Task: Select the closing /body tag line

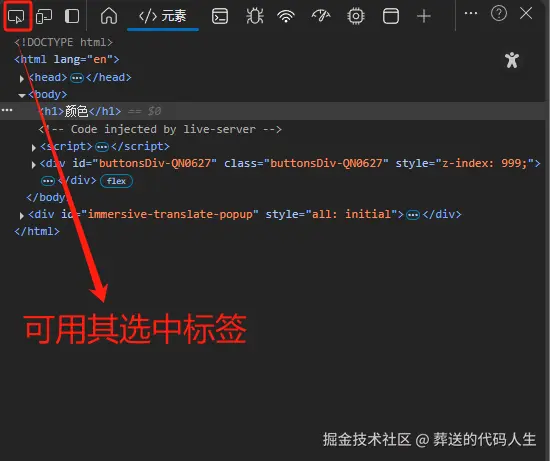Action: (47, 198)
